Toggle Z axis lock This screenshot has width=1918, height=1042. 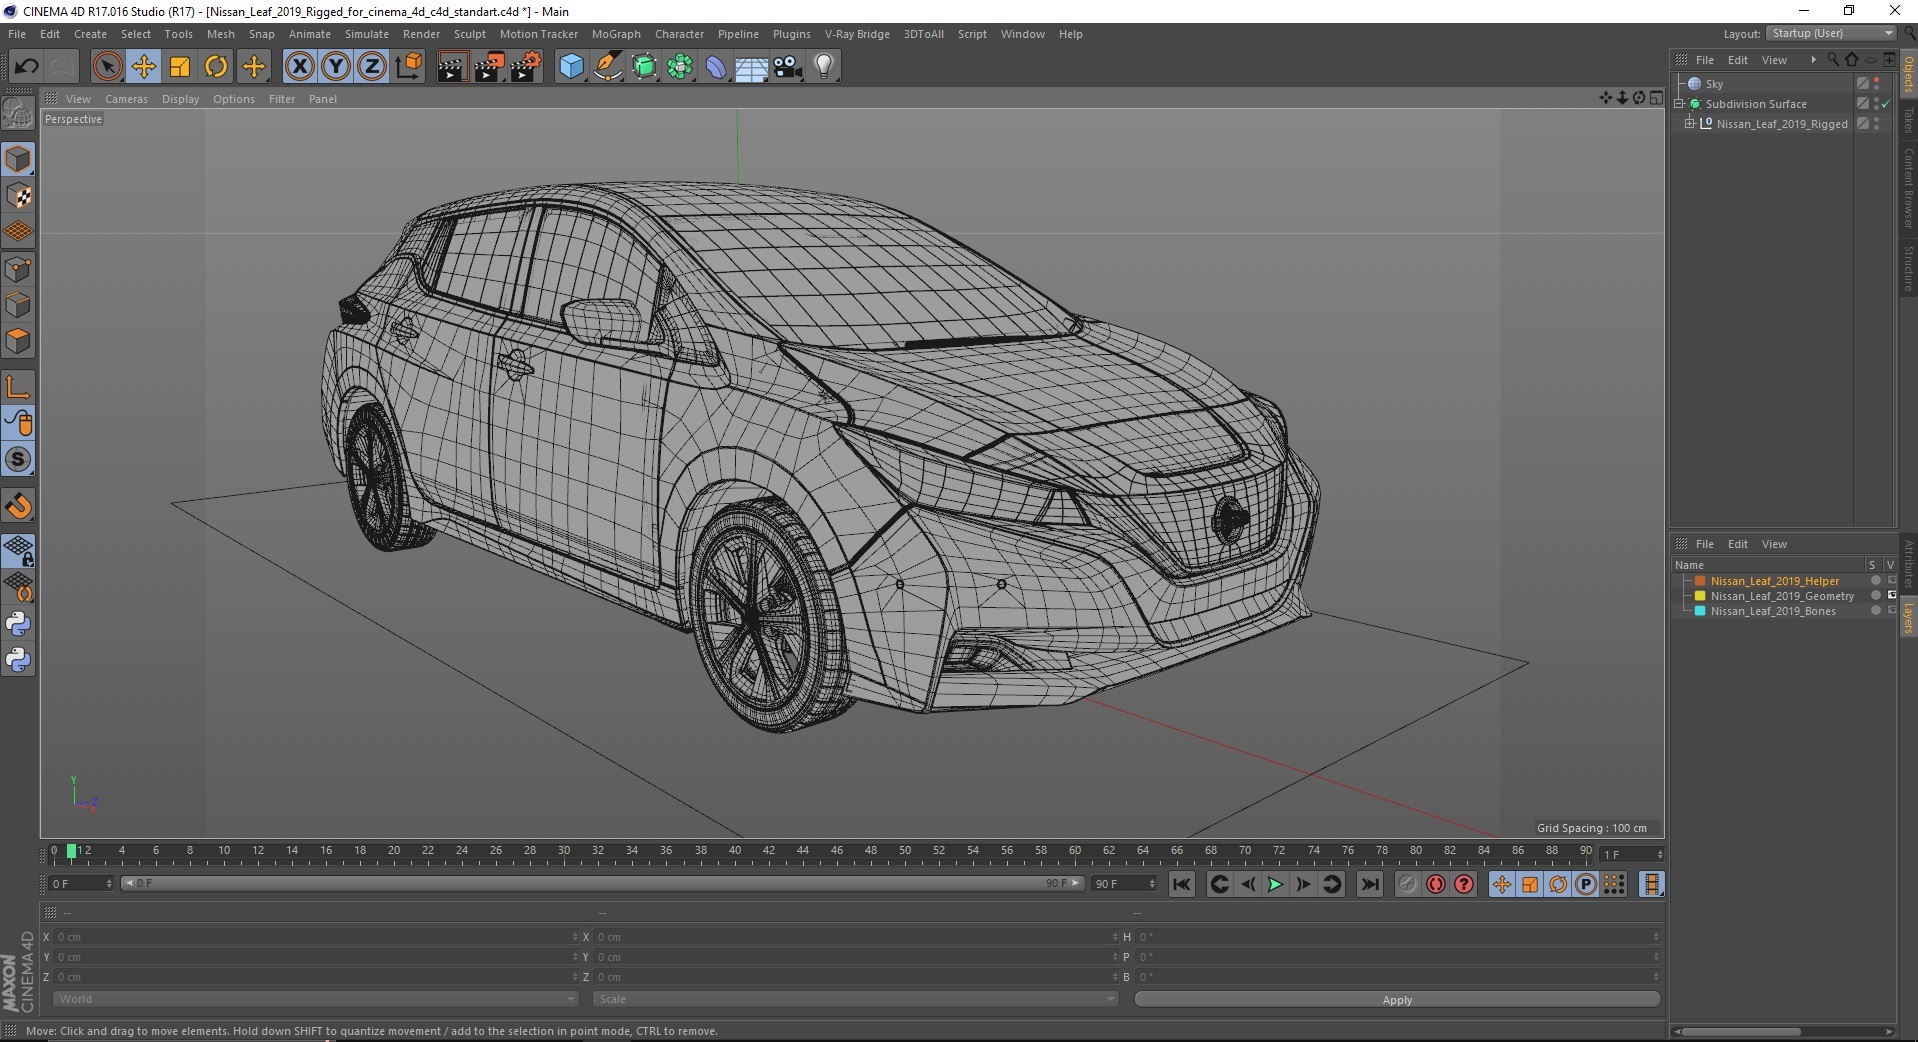click(372, 67)
